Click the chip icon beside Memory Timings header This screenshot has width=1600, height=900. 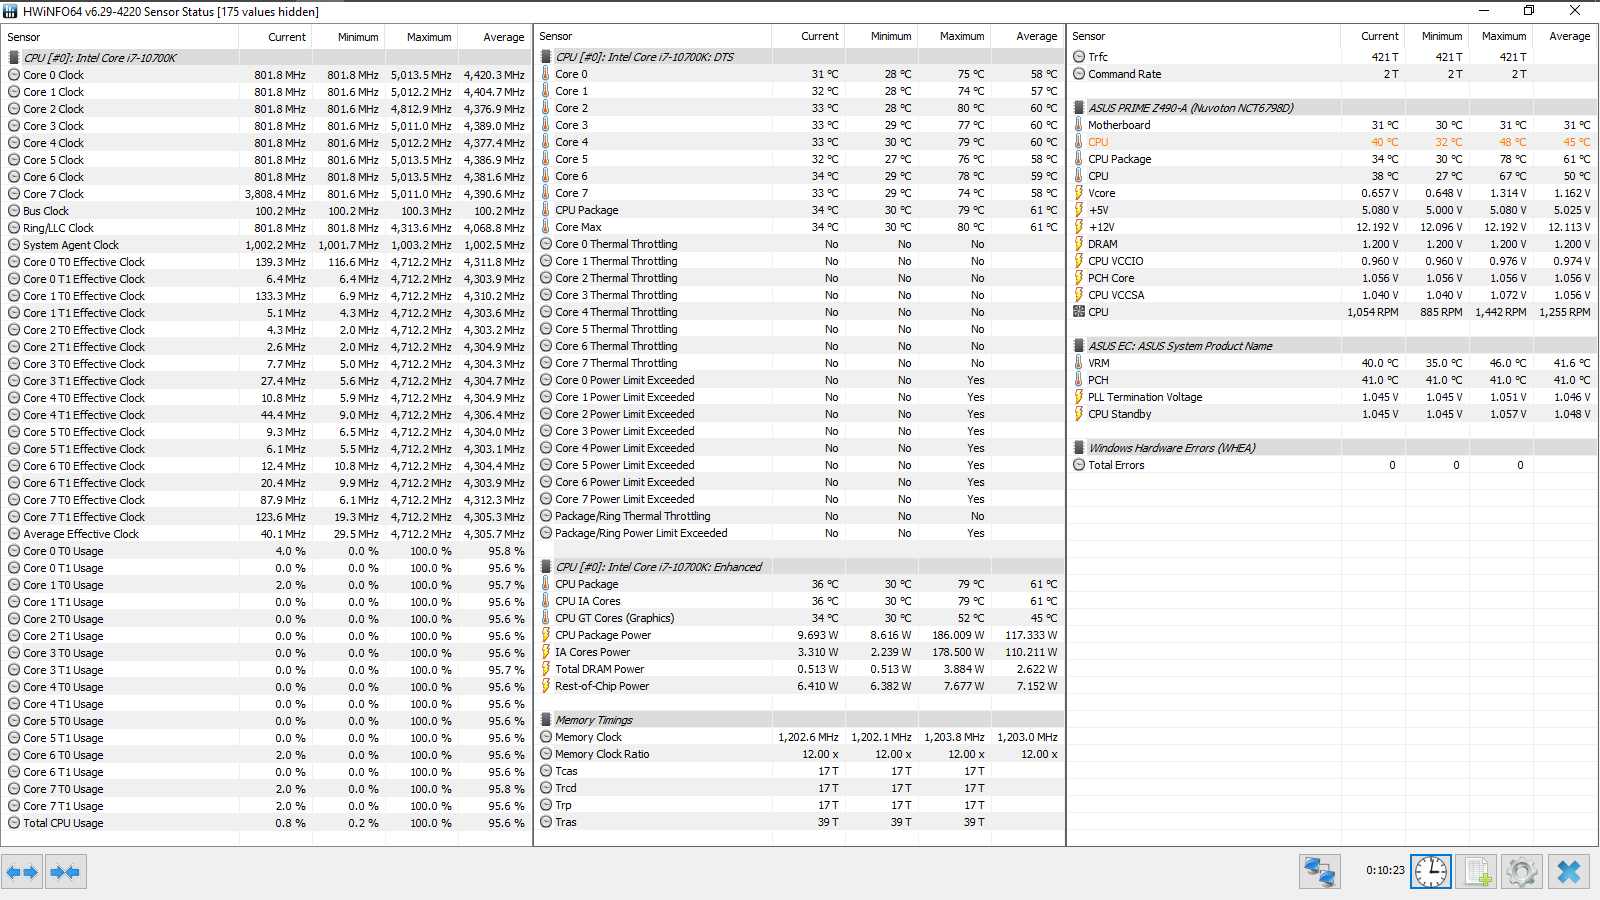[x=546, y=720]
